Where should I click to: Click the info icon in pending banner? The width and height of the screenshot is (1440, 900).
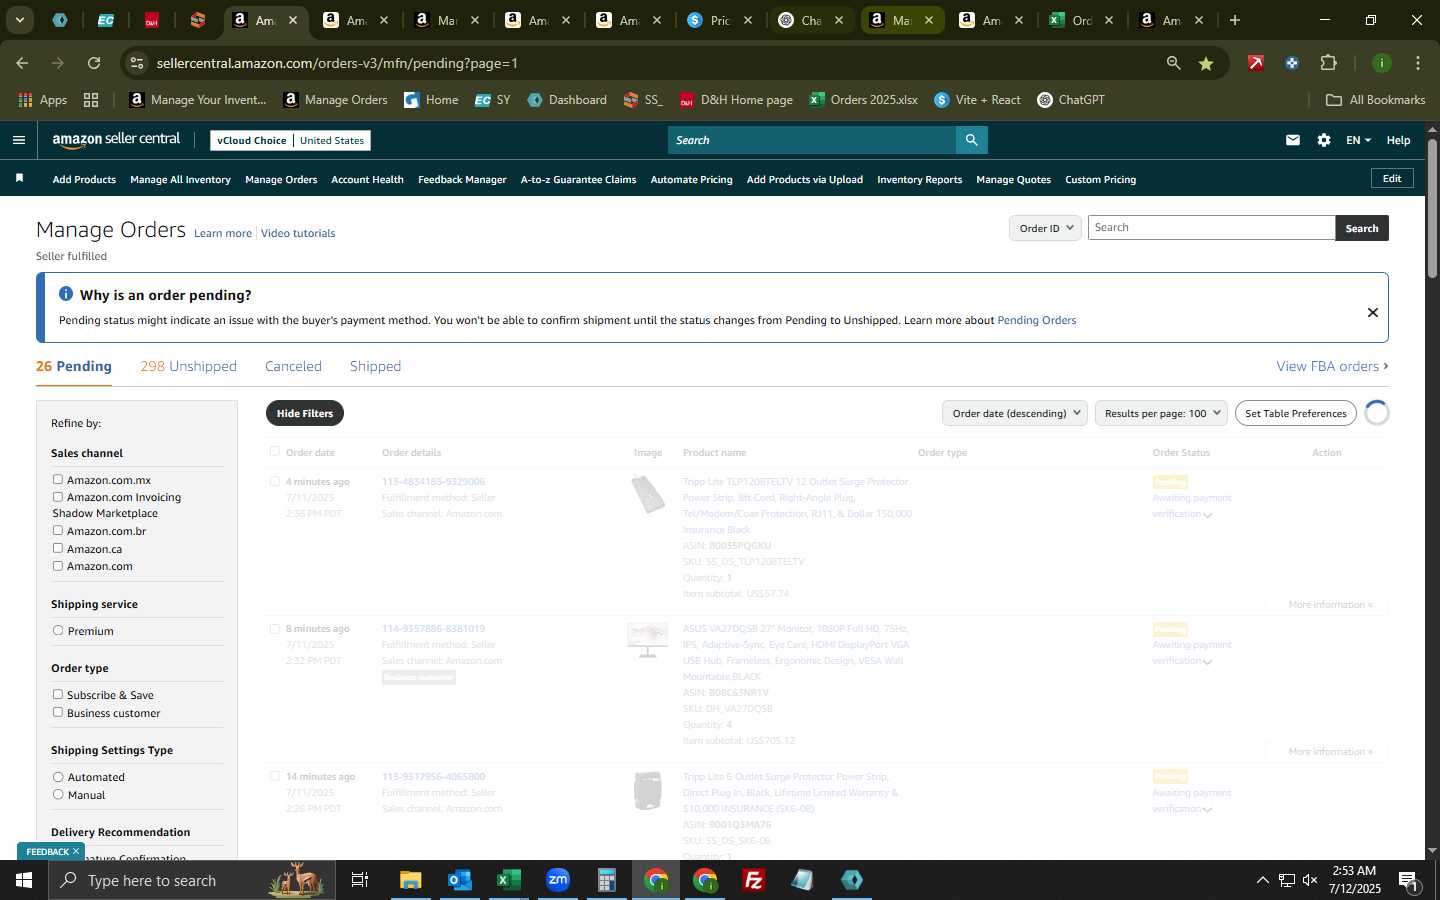click(x=66, y=294)
